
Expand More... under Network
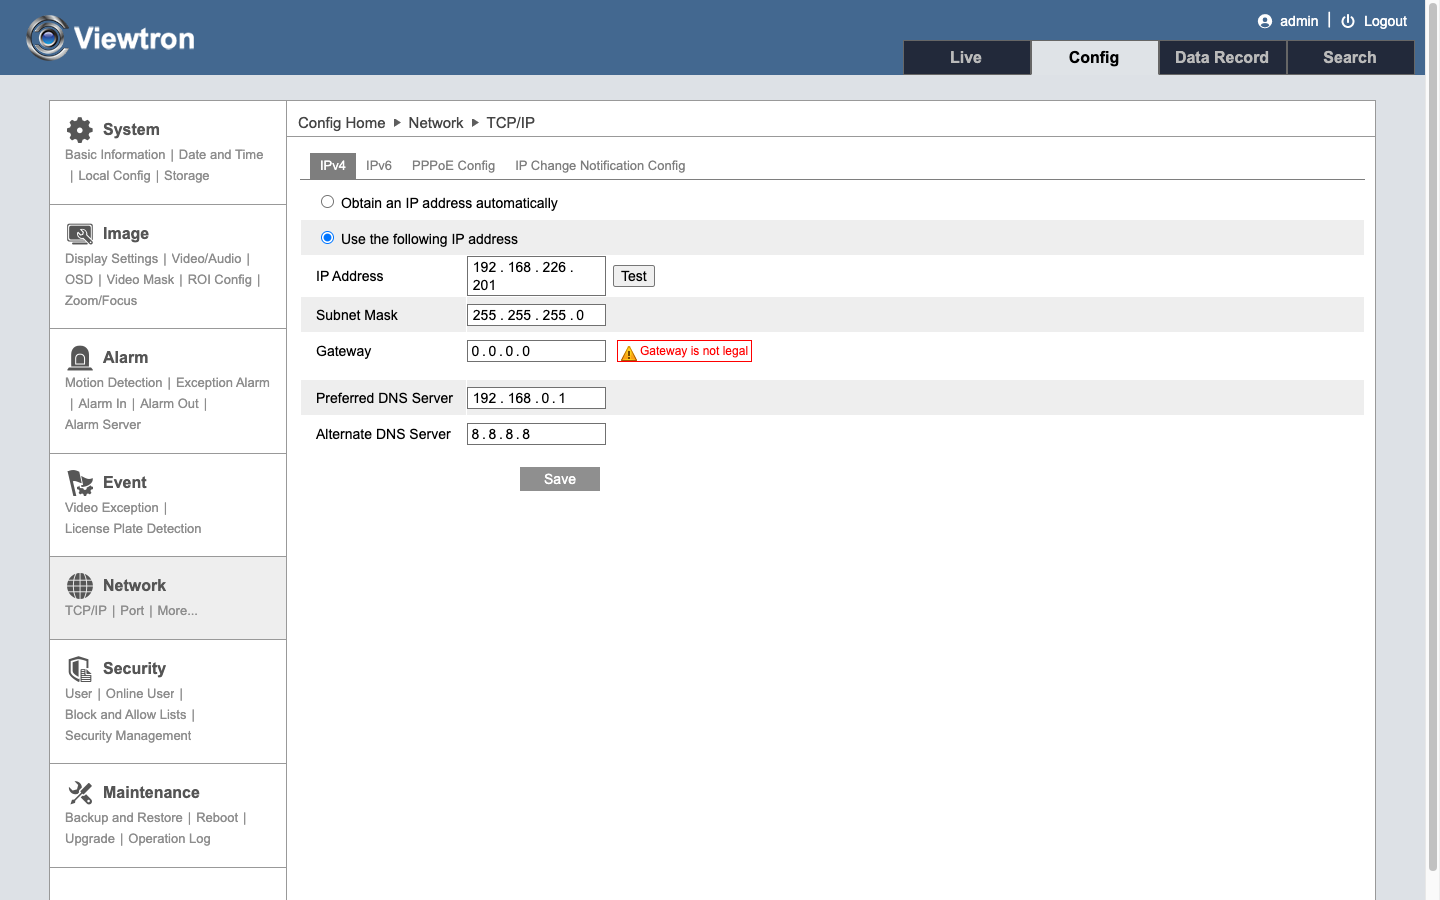pyautogui.click(x=177, y=611)
